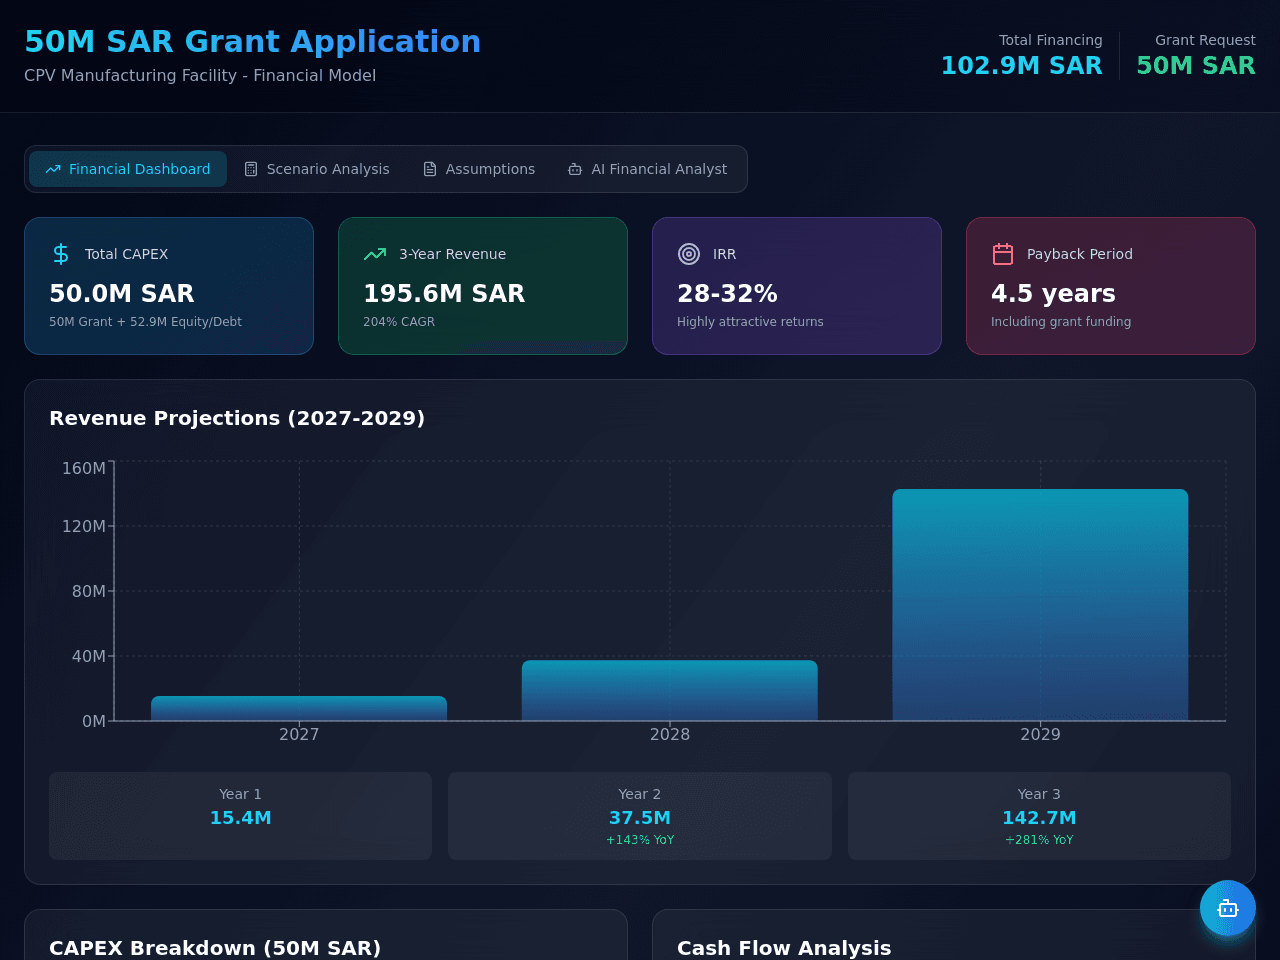The image size is (1280, 960).
Task: Click the 4.5 years payback value
Action: point(1053,294)
